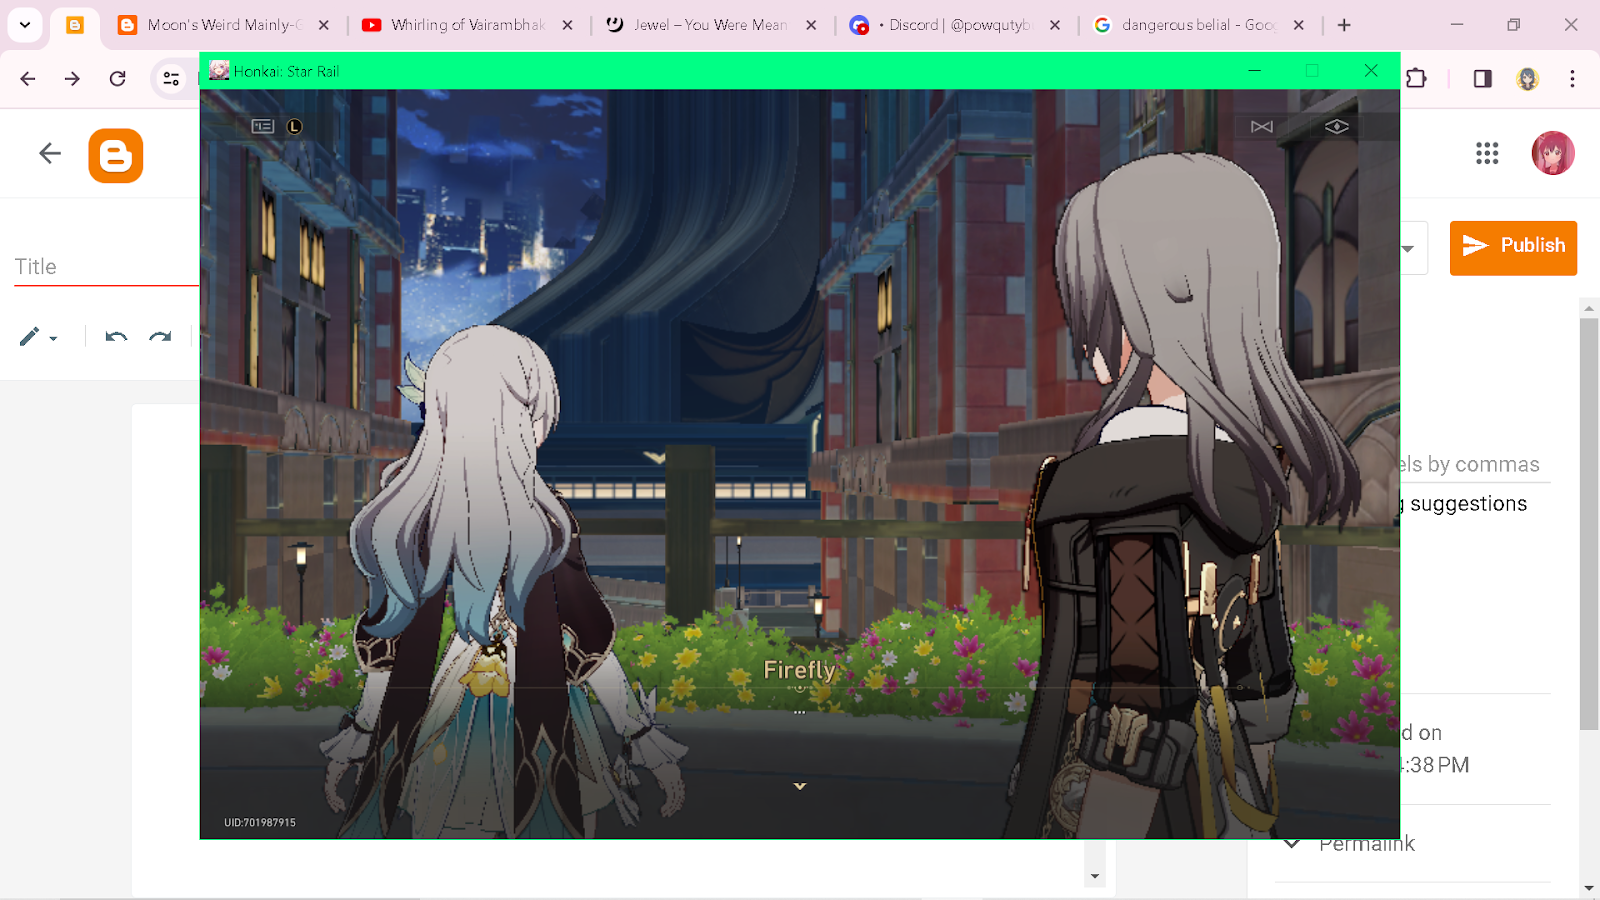Switch to the Moon's Weird Mainly tab

tap(224, 25)
